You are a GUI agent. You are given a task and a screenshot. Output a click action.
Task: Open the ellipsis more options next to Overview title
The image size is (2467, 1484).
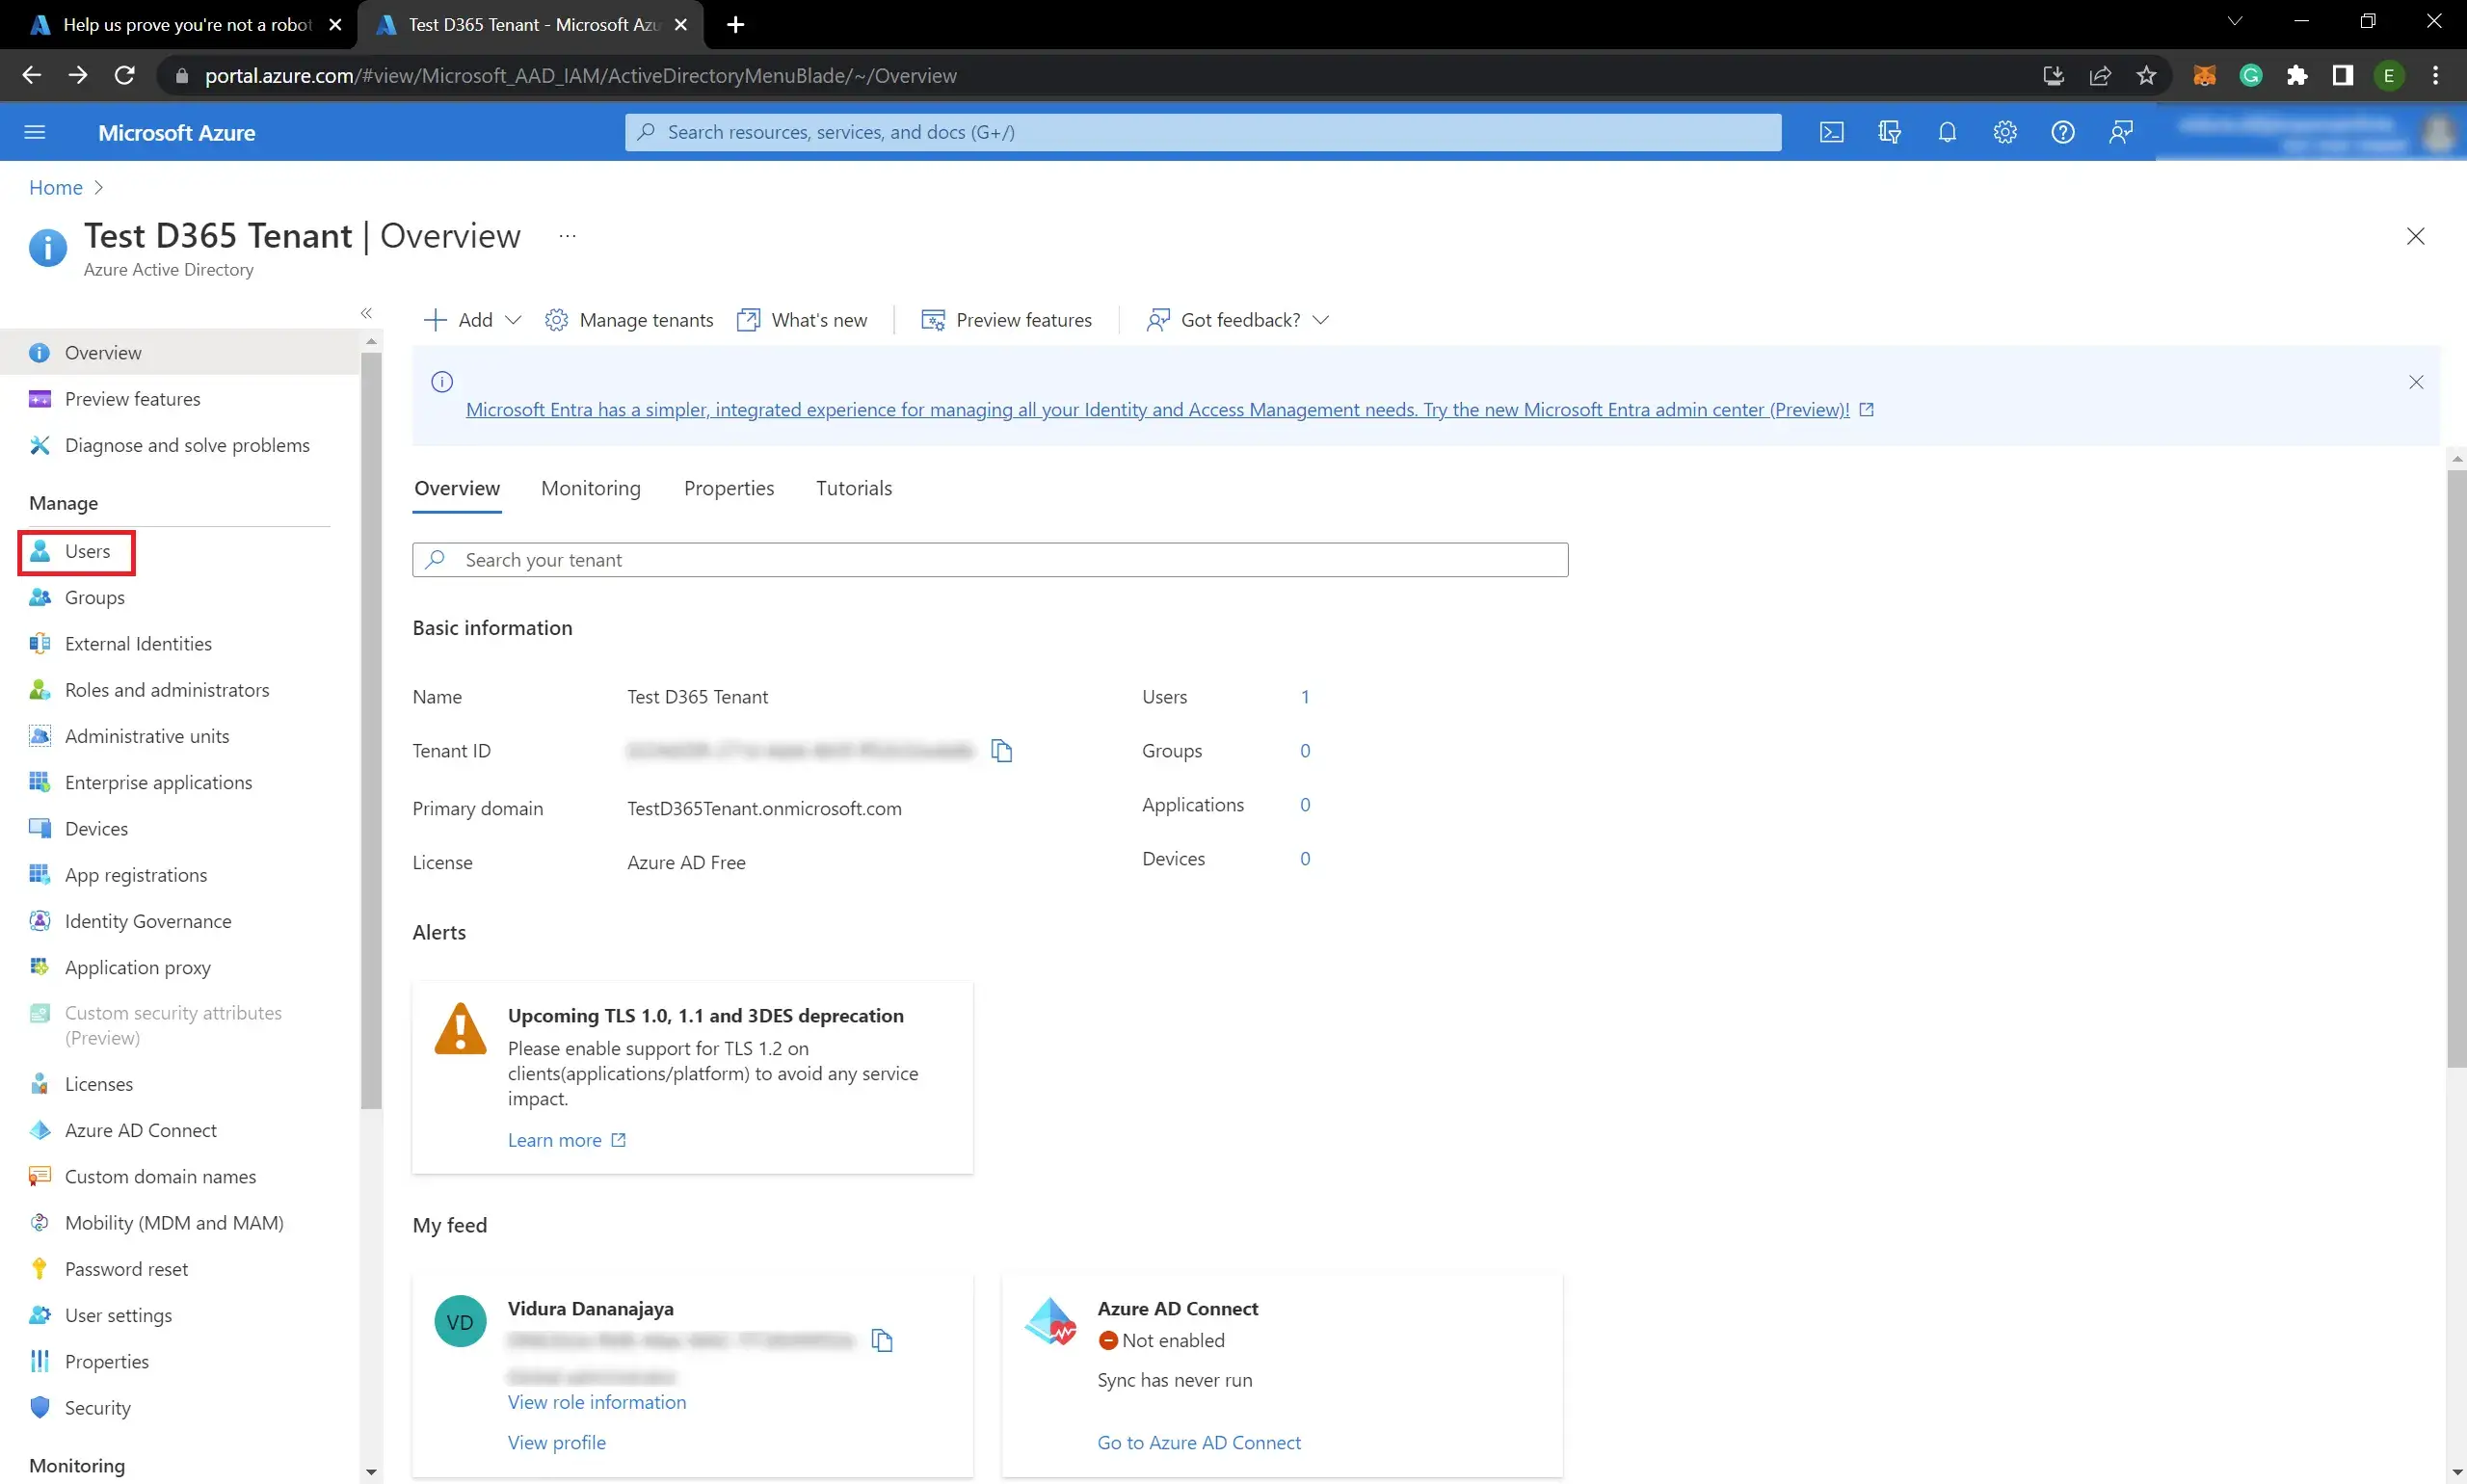pyautogui.click(x=568, y=236)
